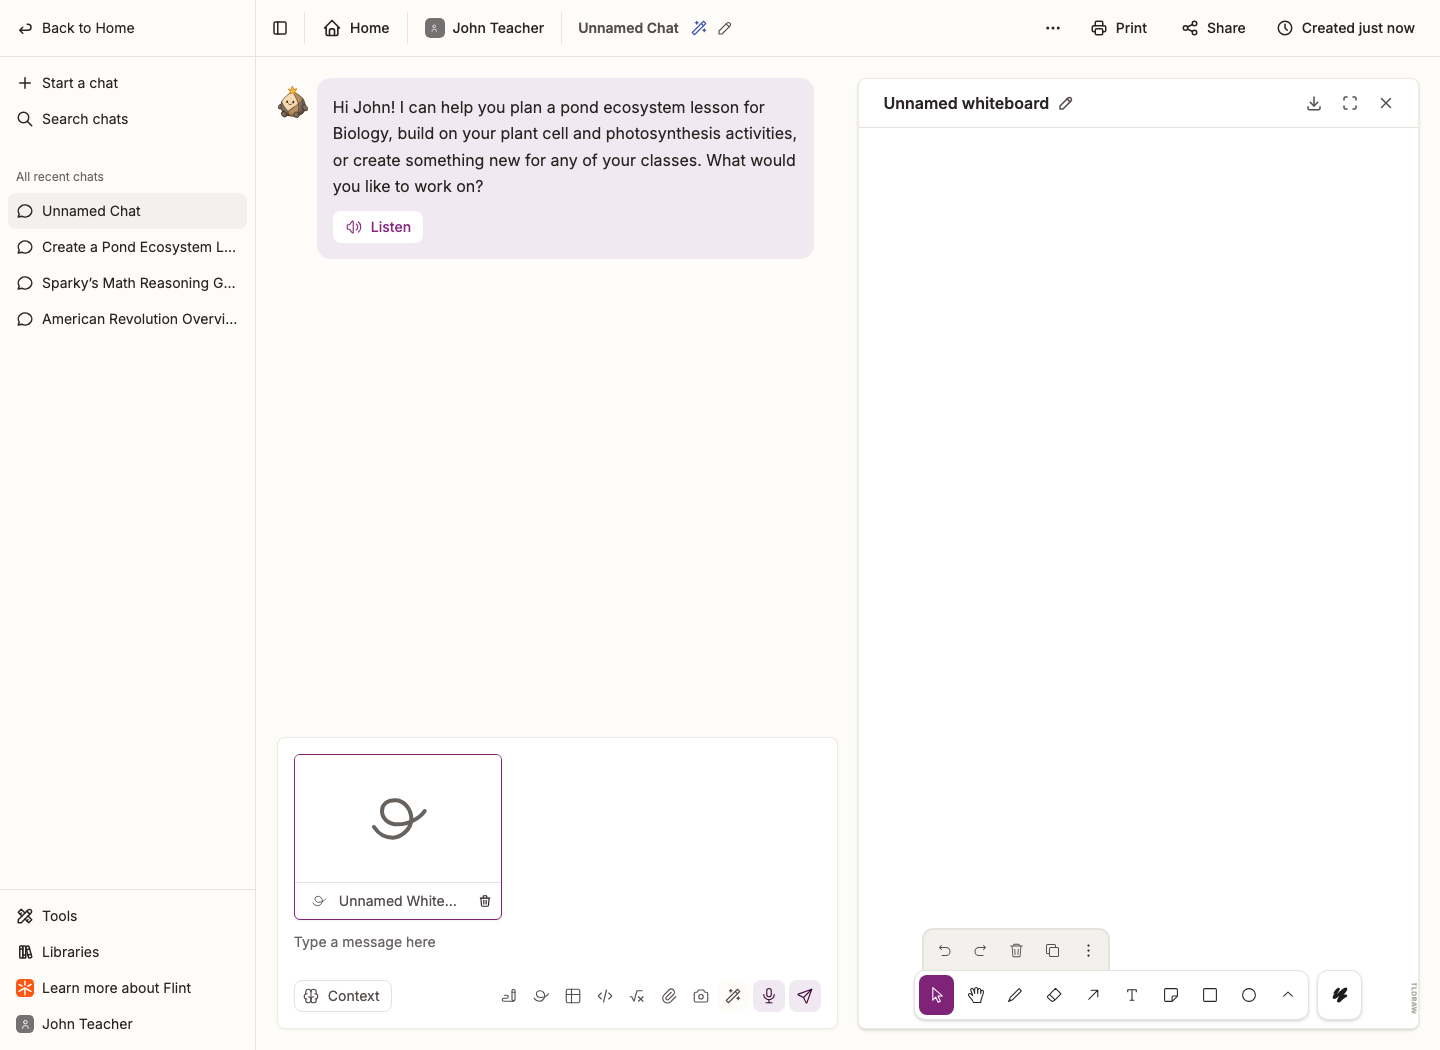Select the sticky note tool

1171,995
